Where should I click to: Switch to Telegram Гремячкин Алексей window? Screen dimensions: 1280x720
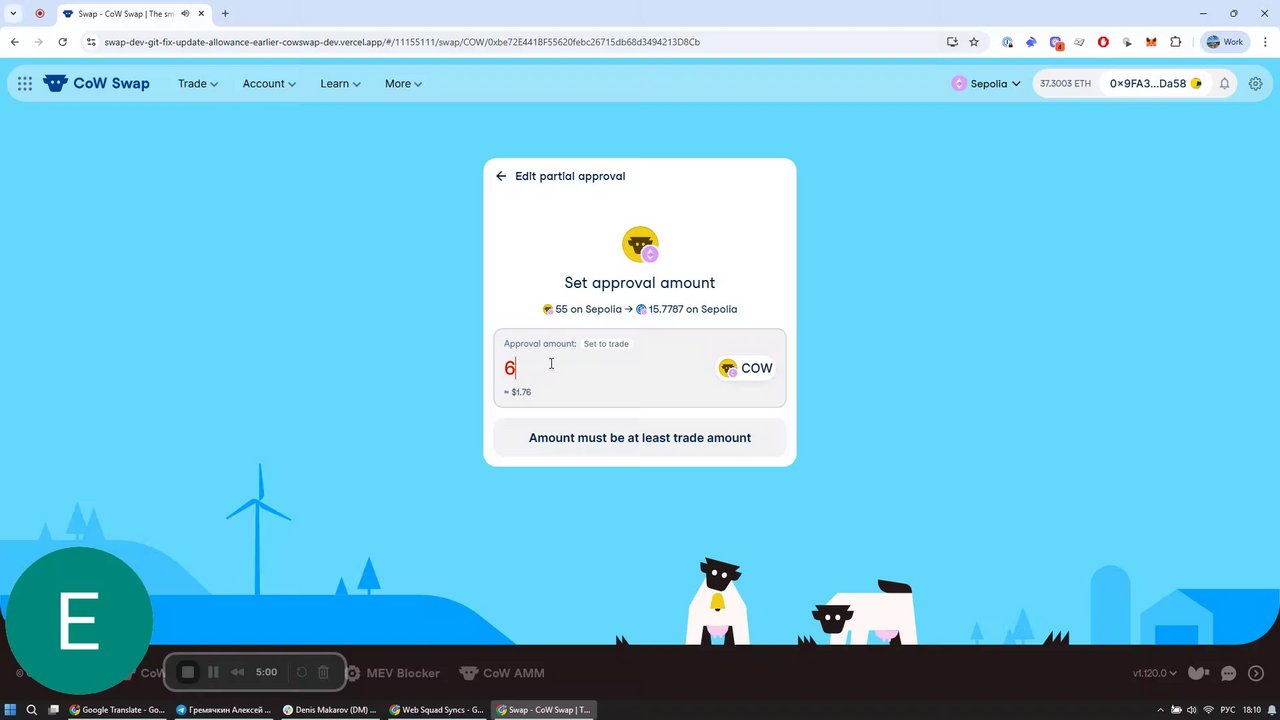tap(224, 710)
